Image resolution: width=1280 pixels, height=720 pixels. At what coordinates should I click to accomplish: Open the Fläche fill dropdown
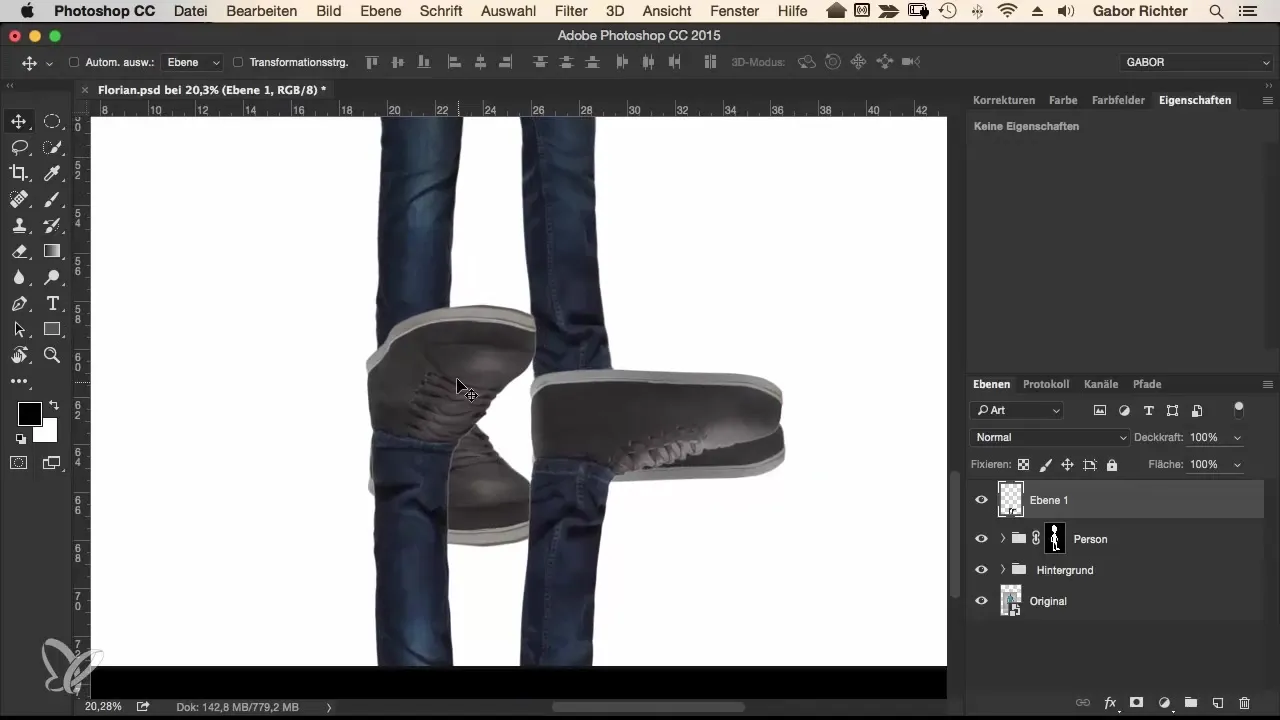point(1238,465)
